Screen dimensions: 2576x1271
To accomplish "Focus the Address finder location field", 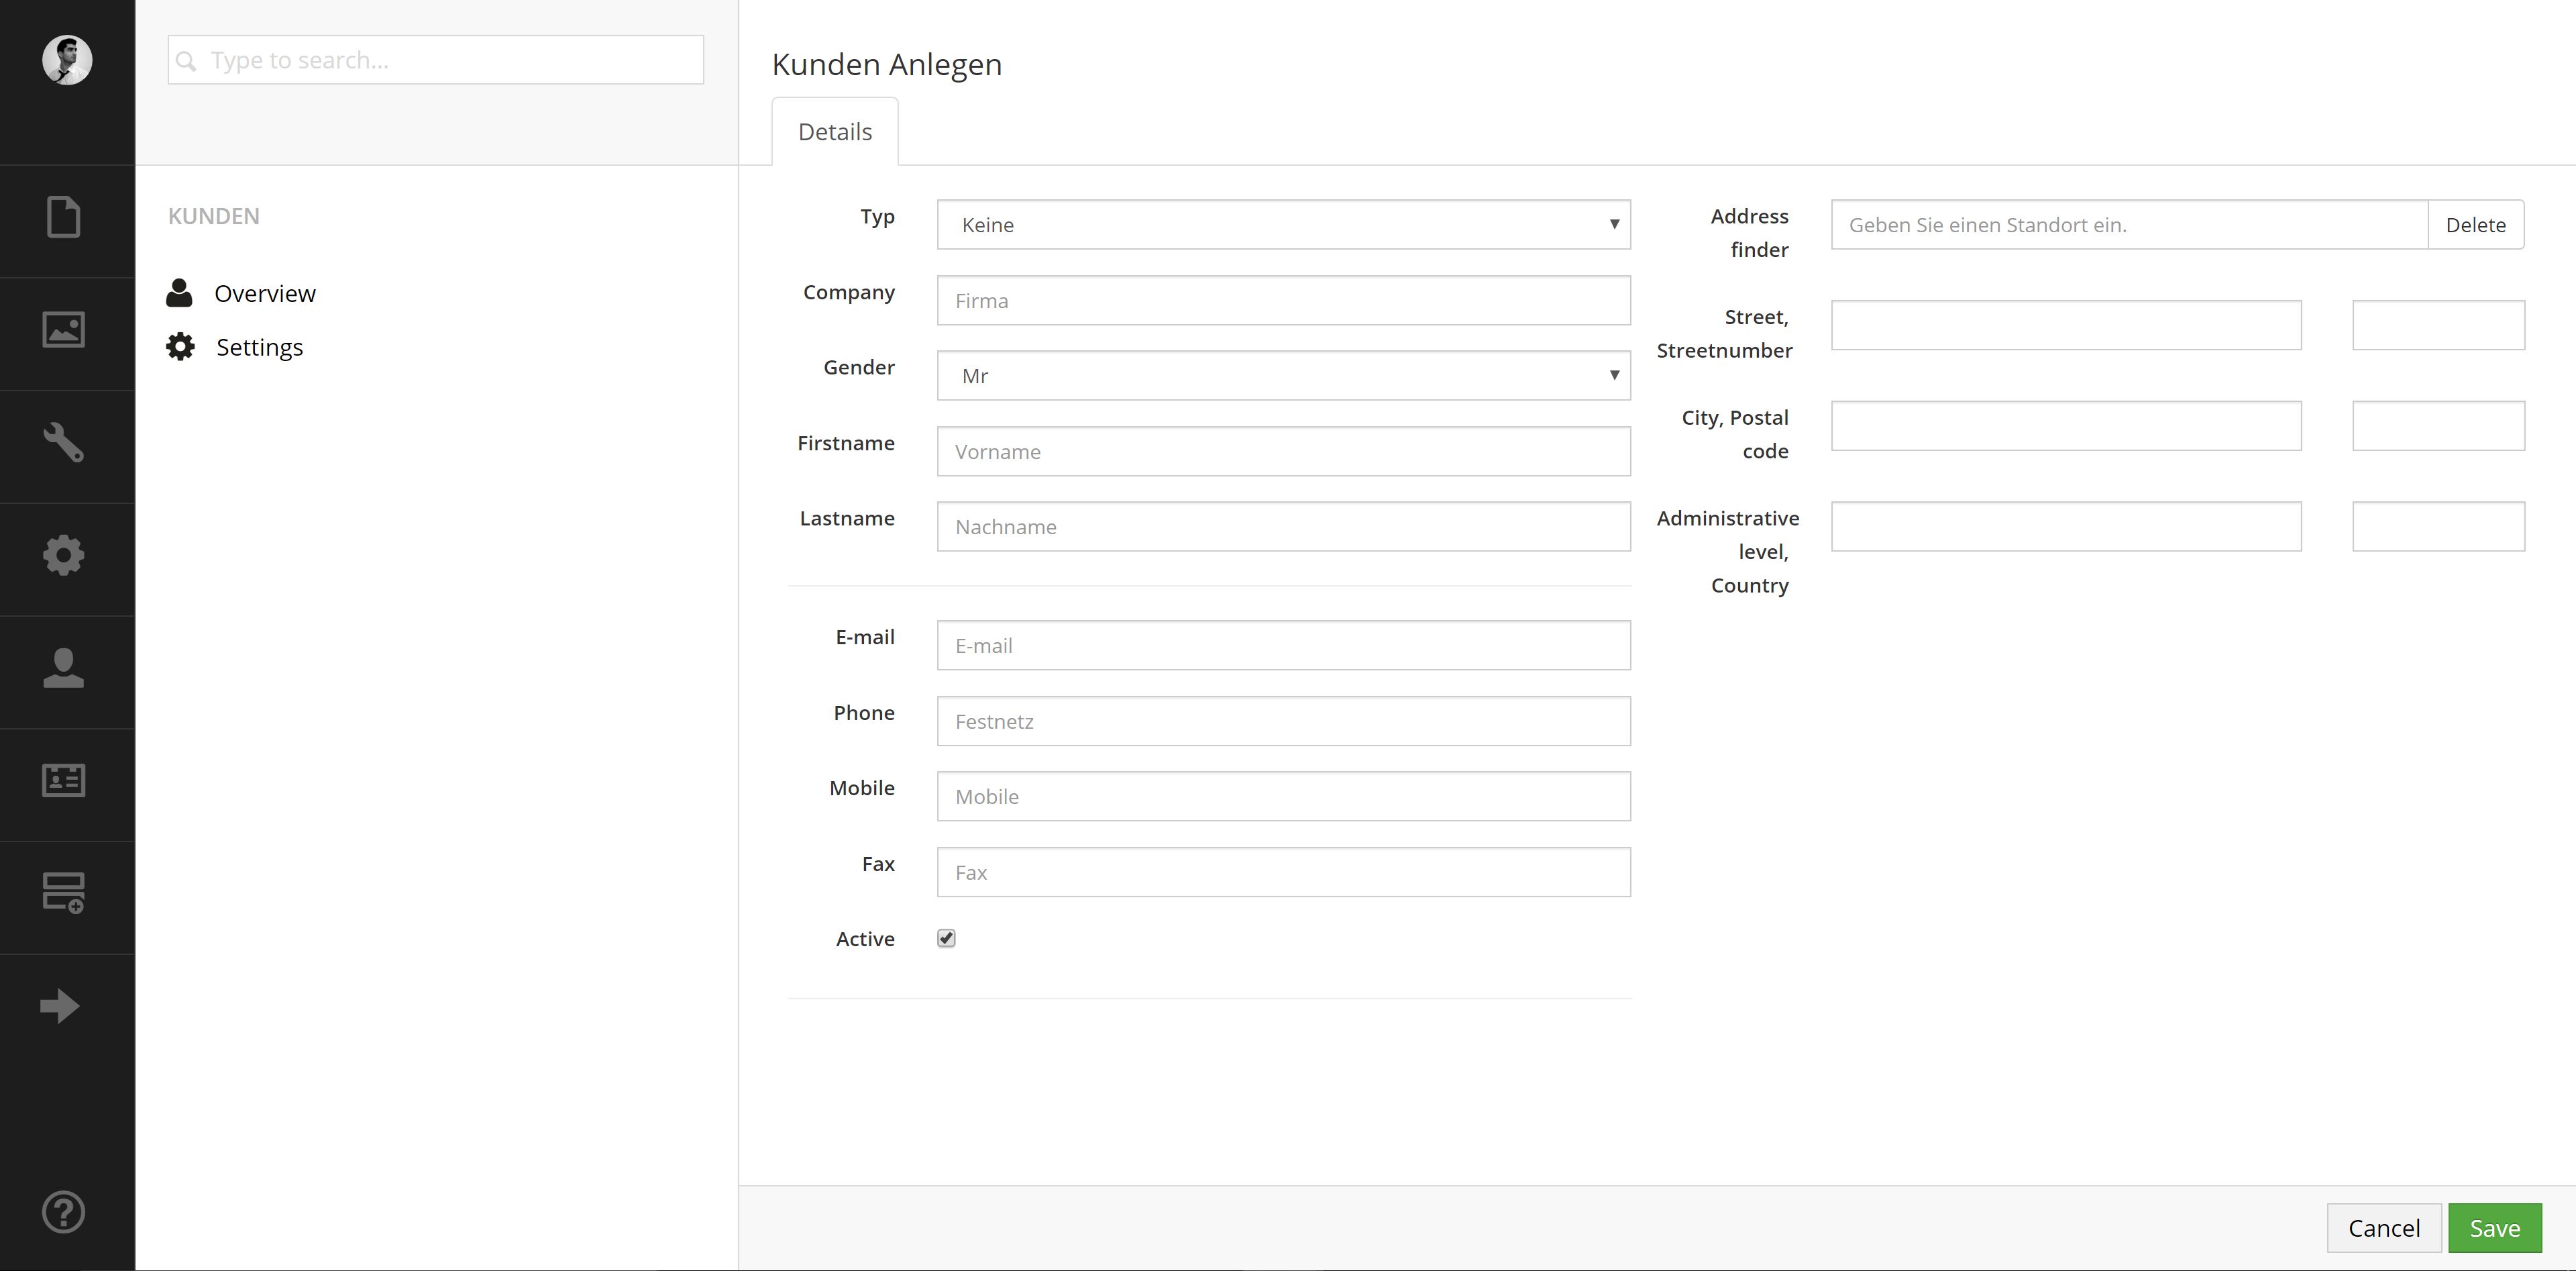I will (x=2129, y=225).
